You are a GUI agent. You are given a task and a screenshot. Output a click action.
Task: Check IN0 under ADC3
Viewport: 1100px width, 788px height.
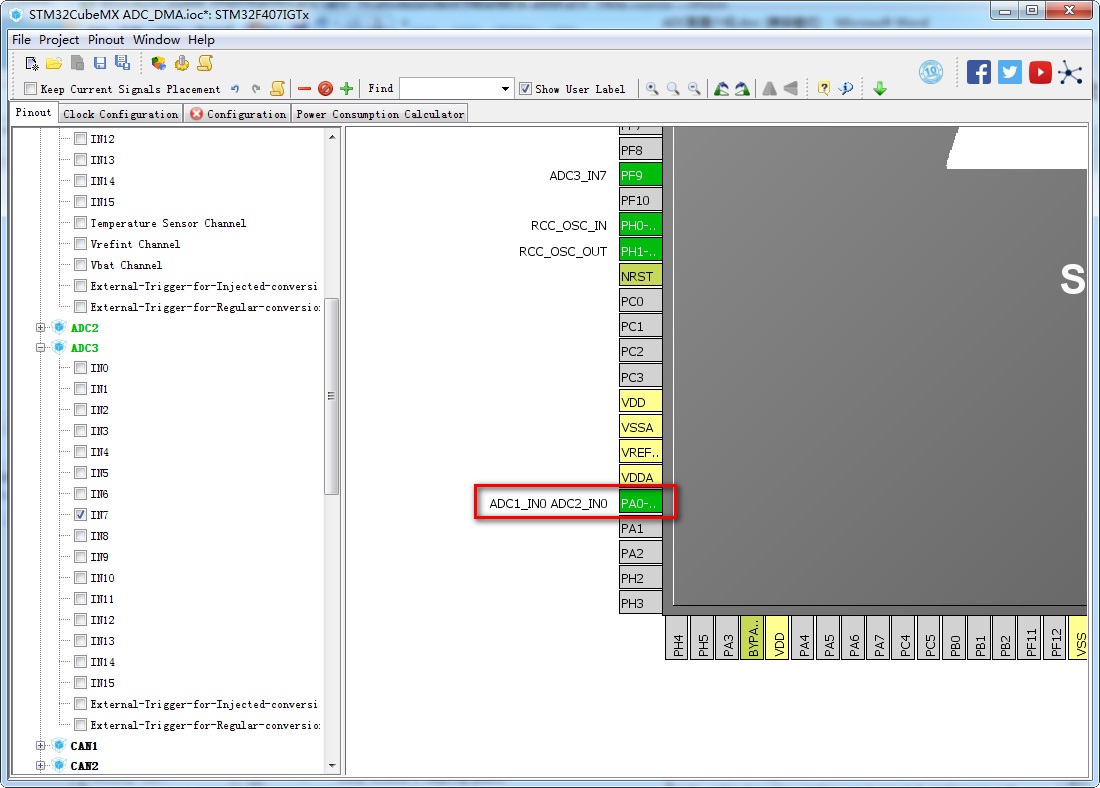81,367
